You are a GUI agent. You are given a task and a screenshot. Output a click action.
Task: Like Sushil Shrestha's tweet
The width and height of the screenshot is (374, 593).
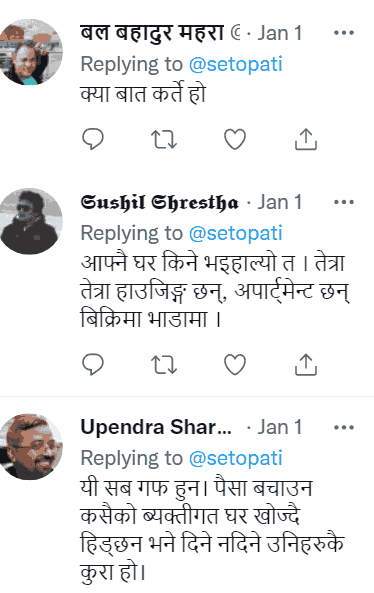click(235, 364)
